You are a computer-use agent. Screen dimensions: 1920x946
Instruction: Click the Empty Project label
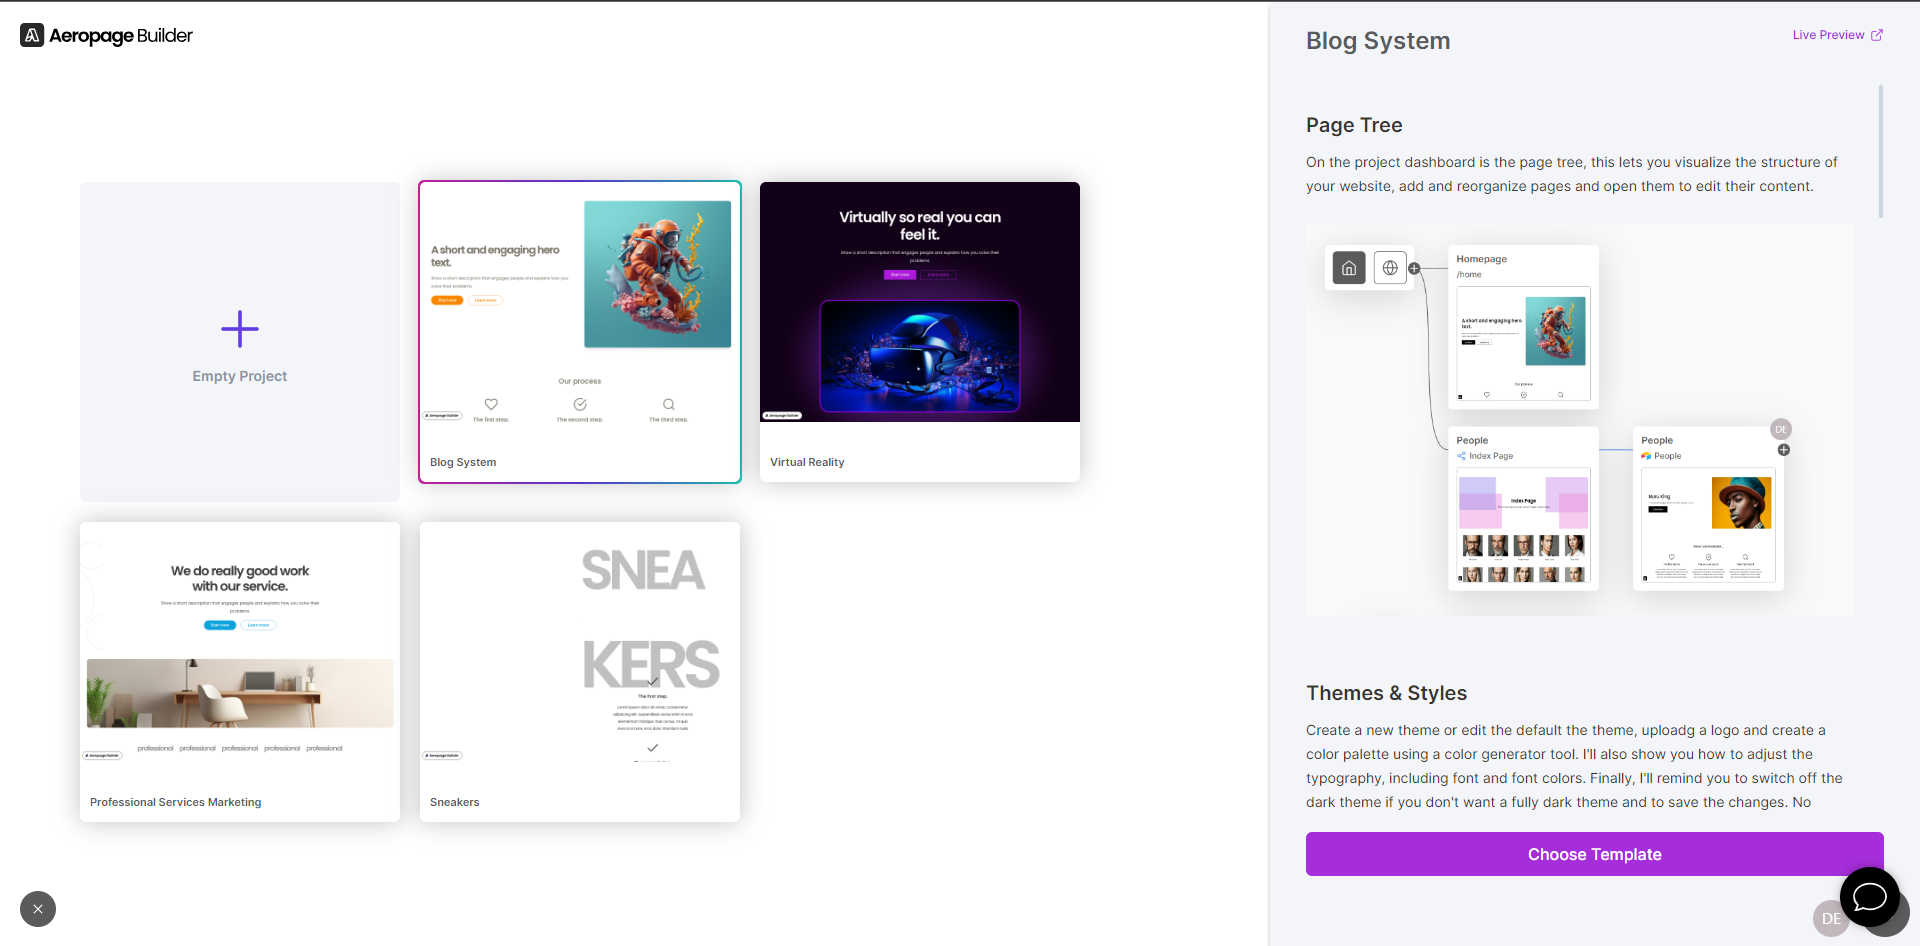click(x=240, y=376)
